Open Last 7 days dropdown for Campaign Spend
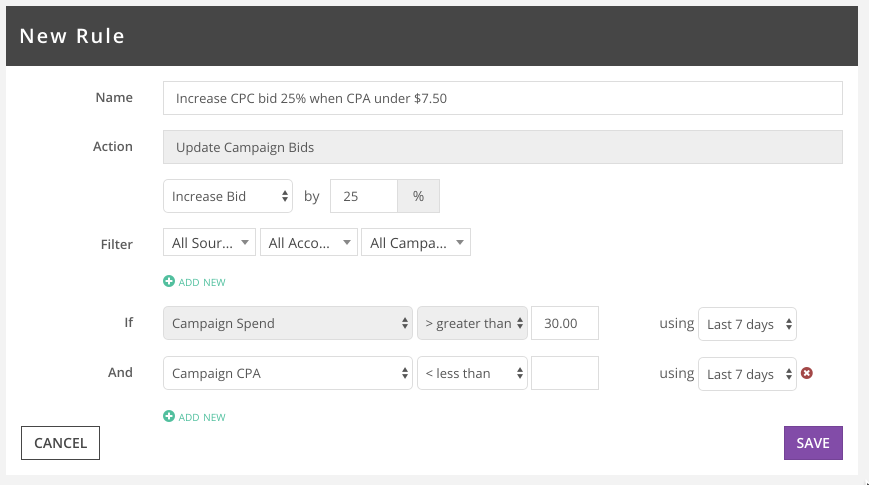 coord(747,324)
